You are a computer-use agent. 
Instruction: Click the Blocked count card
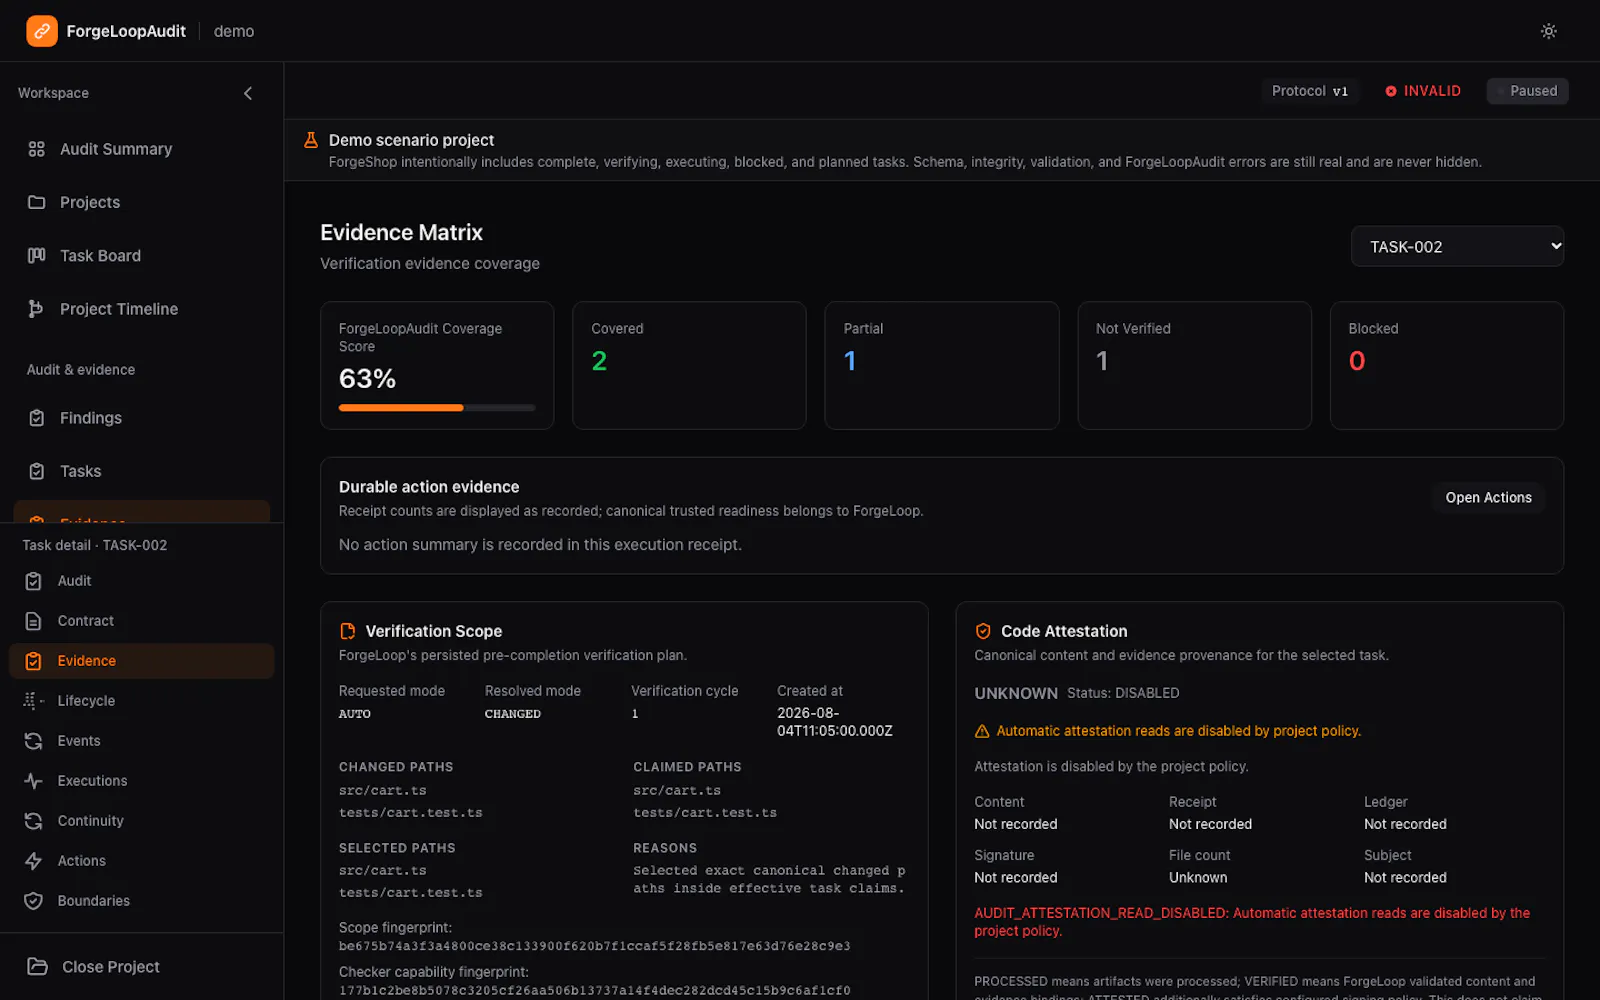coord(1447,365)
